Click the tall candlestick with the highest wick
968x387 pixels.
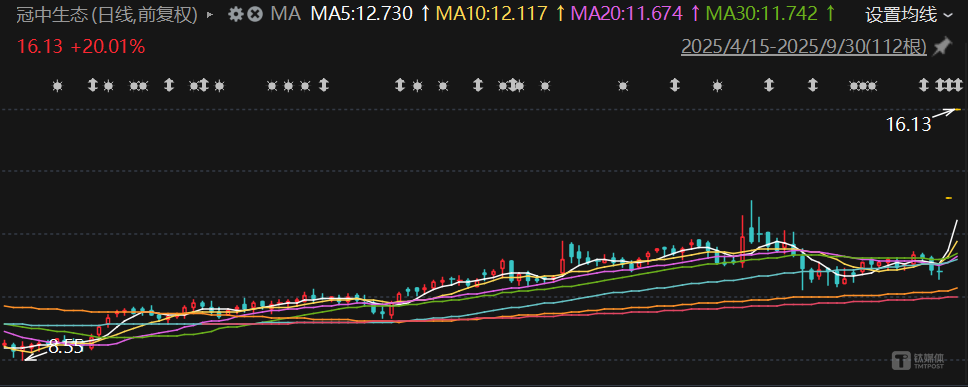tap(751, 222)
